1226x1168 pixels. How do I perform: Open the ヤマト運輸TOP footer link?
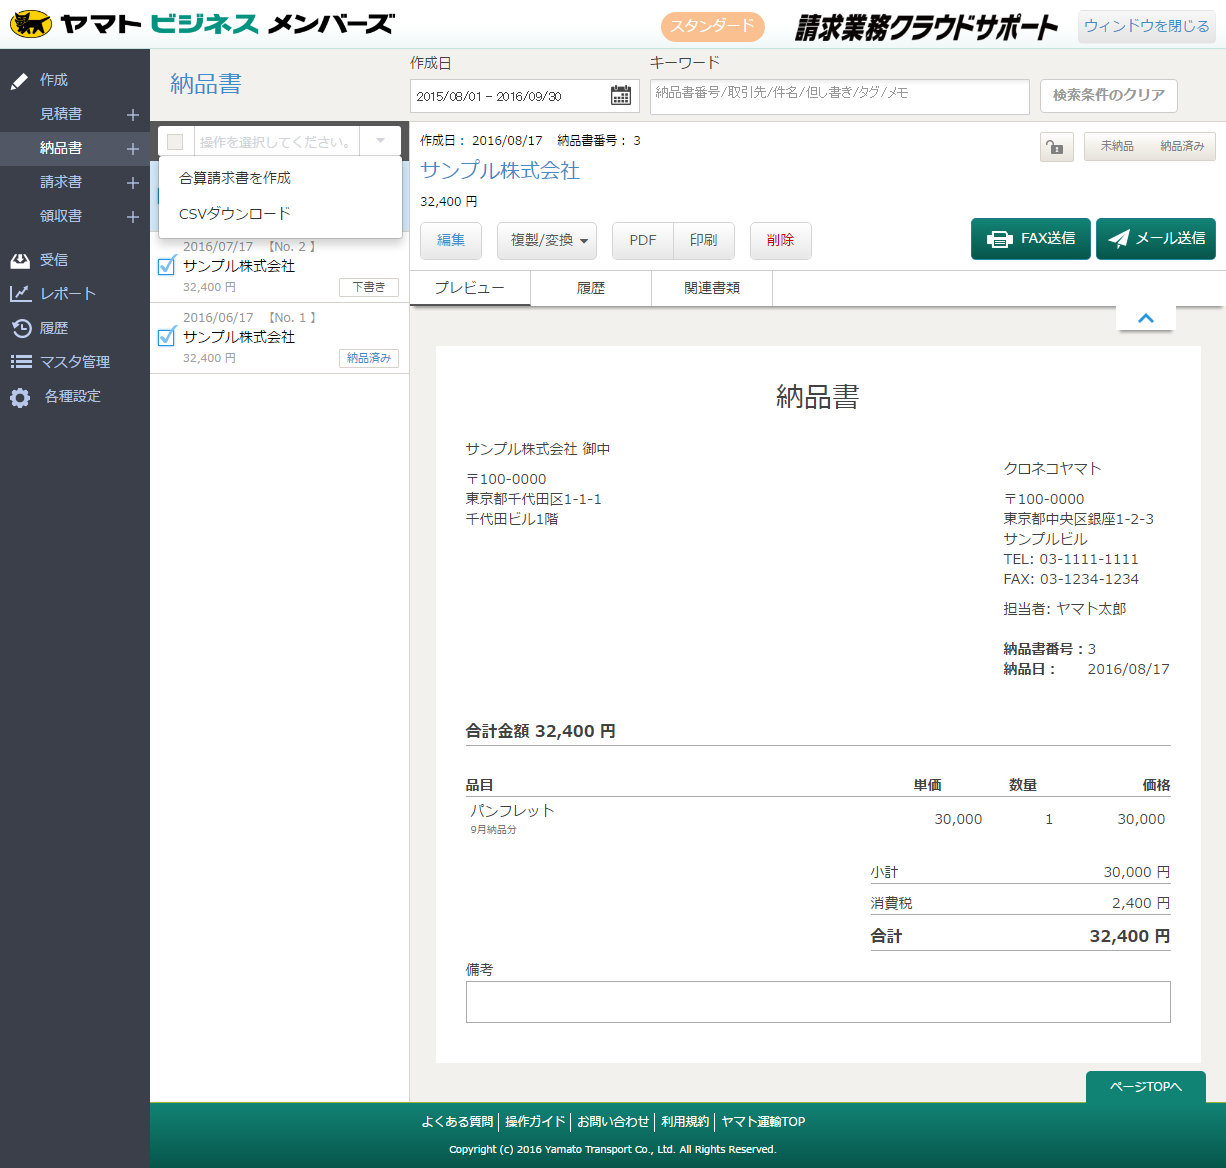763,1122
